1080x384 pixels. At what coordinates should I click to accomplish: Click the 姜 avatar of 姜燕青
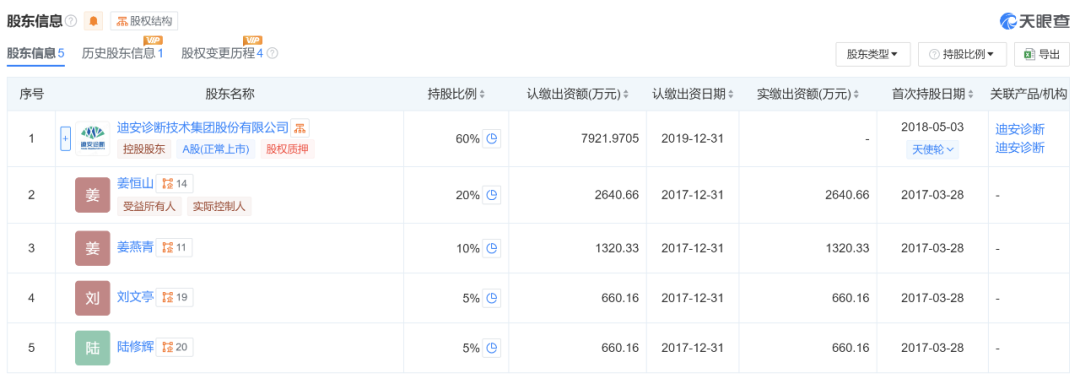(92, 248)
